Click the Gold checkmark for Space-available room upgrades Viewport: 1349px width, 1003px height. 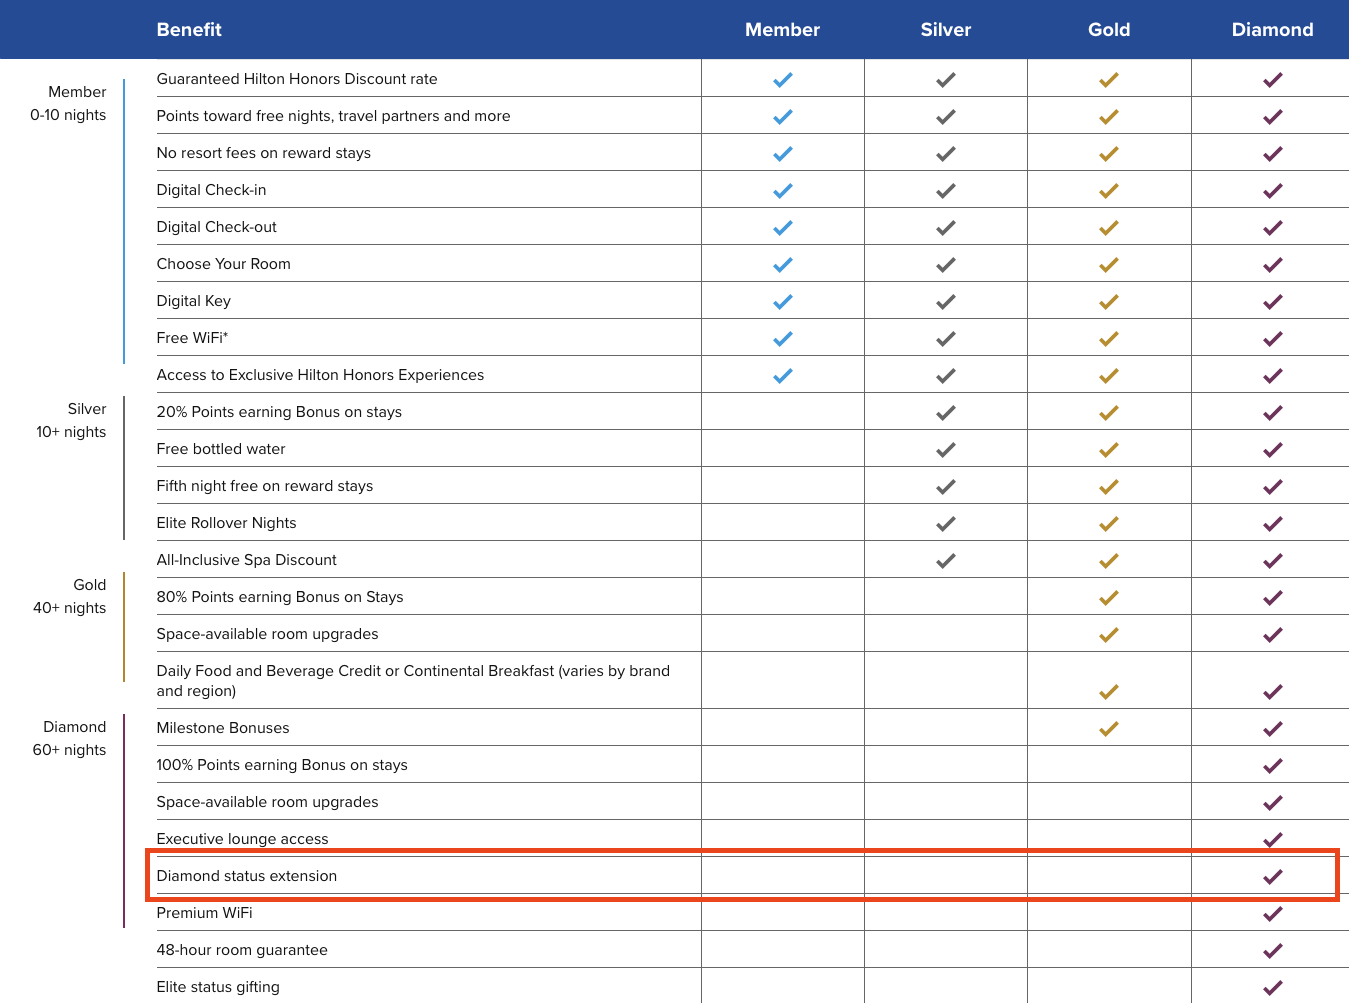click(1108, 635)
